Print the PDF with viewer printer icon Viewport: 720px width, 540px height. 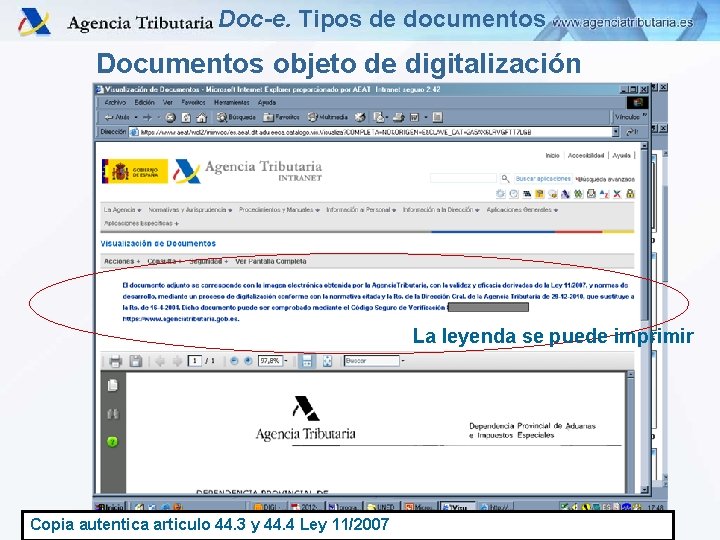[x=115, y=361]
